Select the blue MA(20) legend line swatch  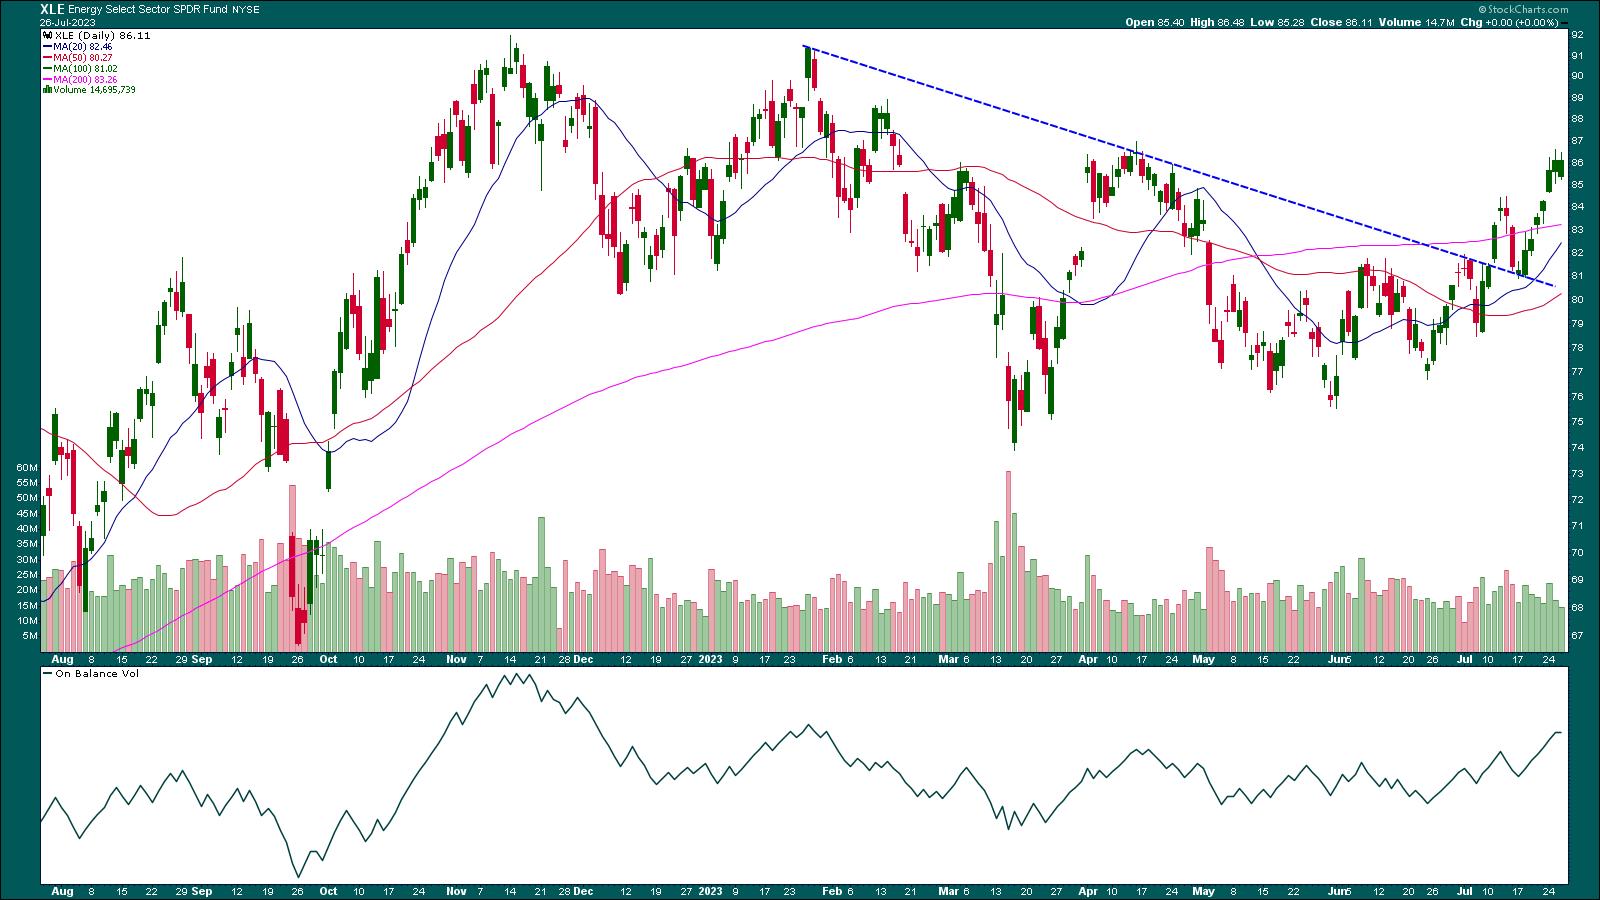tap(46, 46)
